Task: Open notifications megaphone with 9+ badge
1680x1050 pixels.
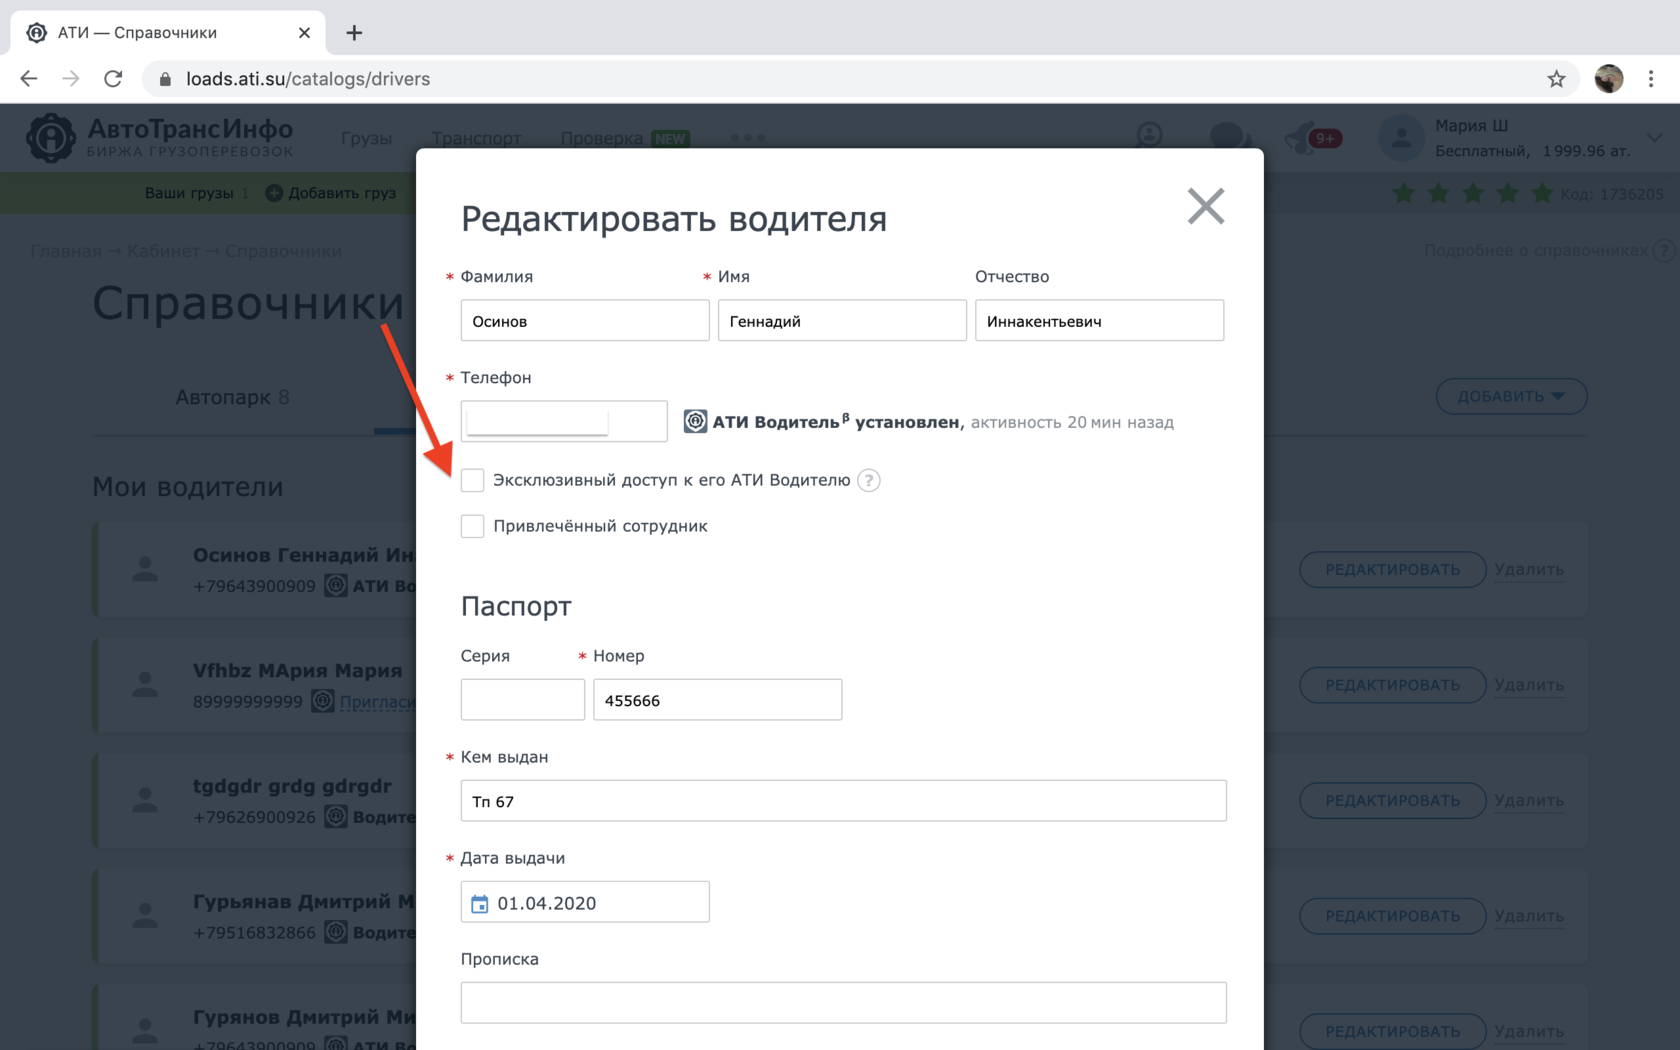Action: tap(1312, 138)
